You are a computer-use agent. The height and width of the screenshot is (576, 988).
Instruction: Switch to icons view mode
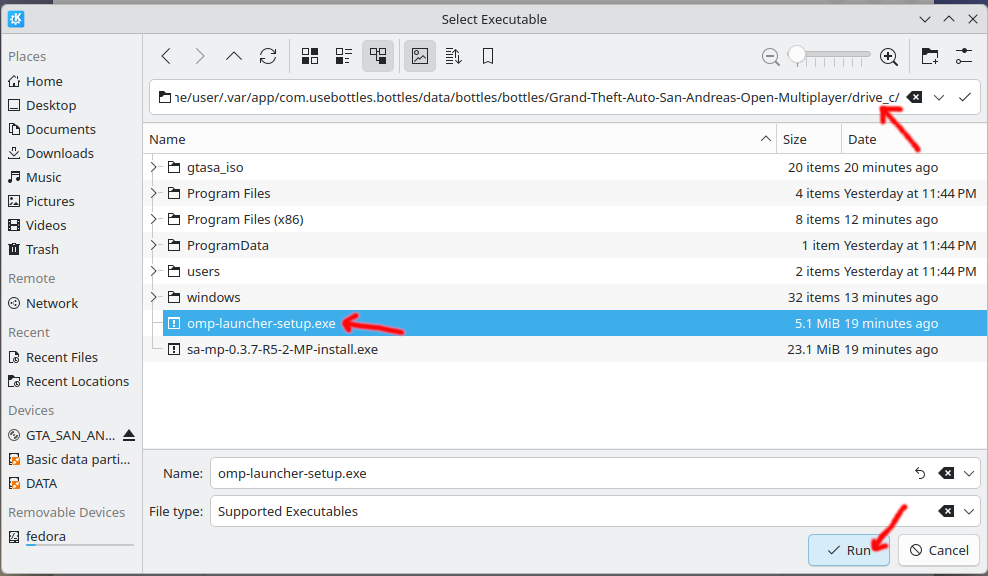310,57
